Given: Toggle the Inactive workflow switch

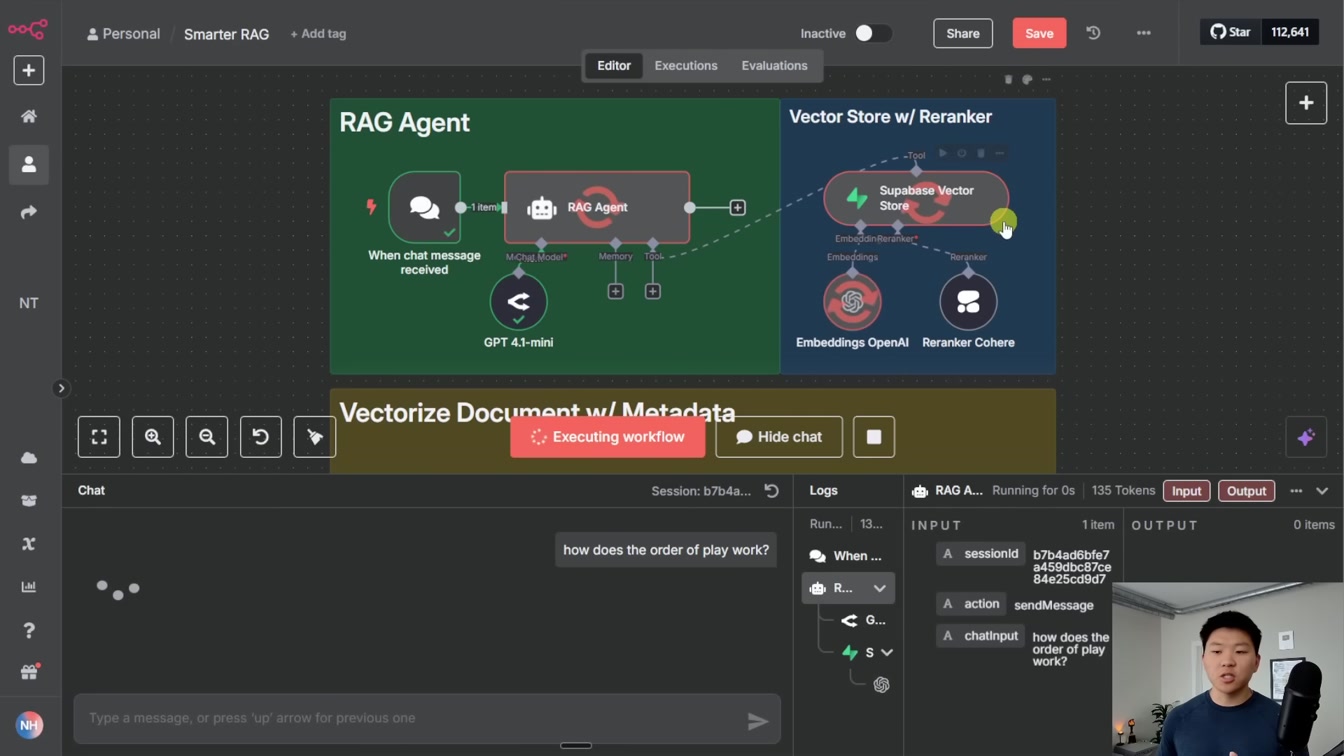Looking at the screenshot, I should 872,33.
